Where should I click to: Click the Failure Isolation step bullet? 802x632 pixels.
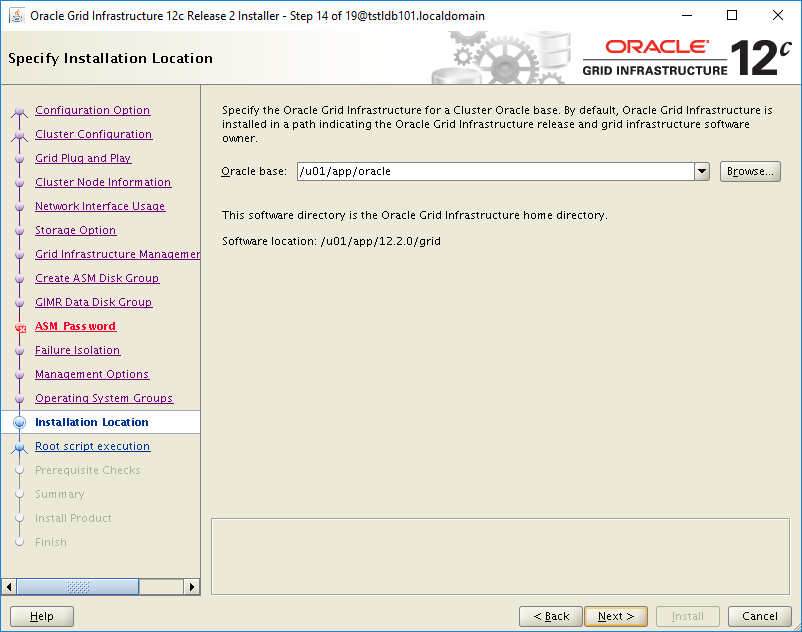[19, 351]
